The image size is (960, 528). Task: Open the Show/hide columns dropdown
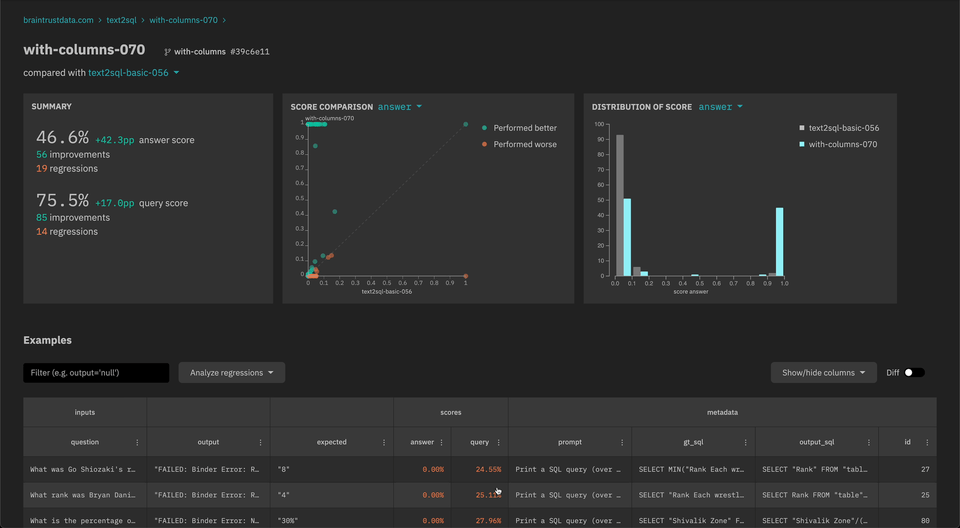tap(823, 373)
